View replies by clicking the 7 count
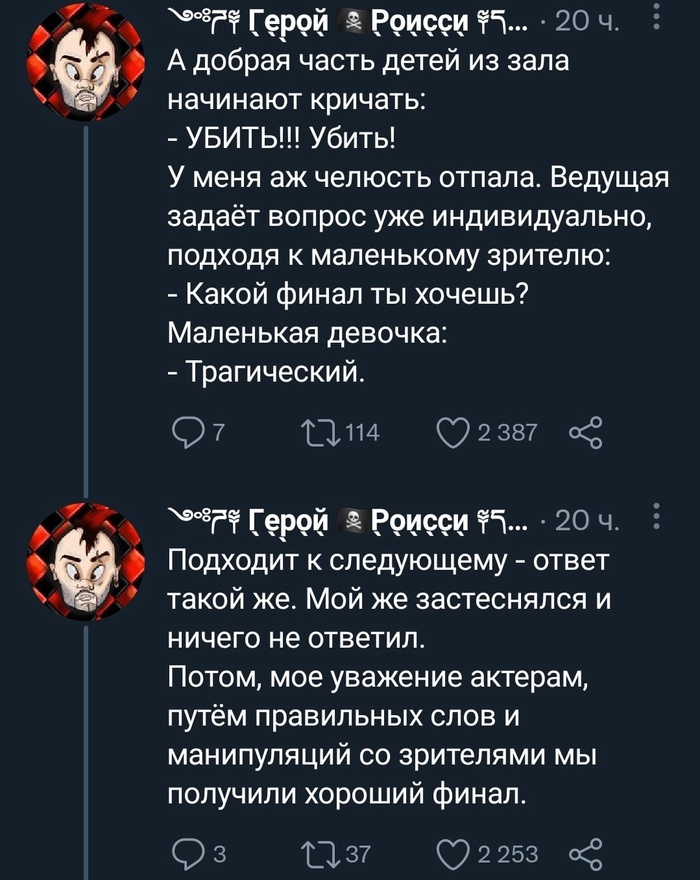Viewport: 700px width, 880px height. tap(217, 430)
